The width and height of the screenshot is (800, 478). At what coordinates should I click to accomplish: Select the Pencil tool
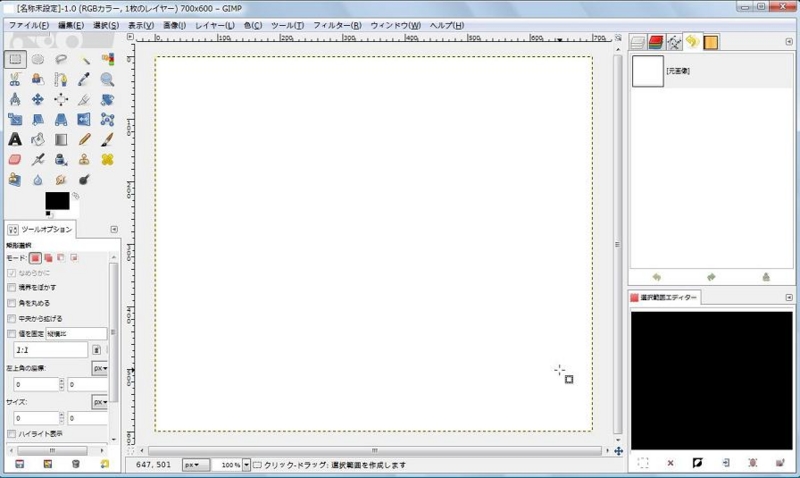click(84, 139)
